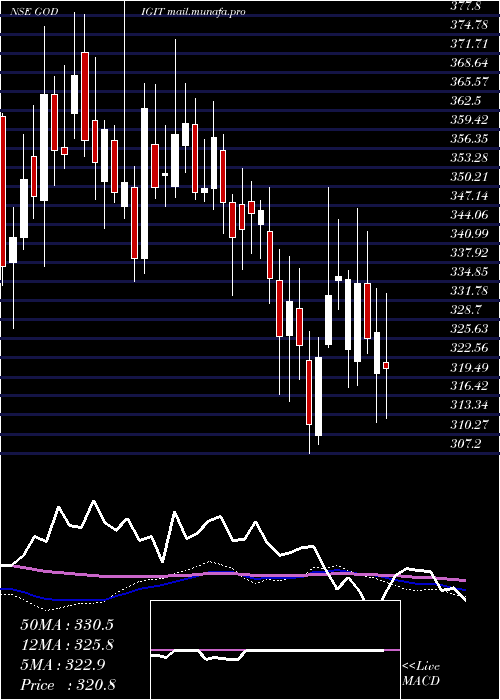The height and width of the screenshot is (700, 500).
Task: Click the 350.21 price axis label
Action: (x=469, y=177)
